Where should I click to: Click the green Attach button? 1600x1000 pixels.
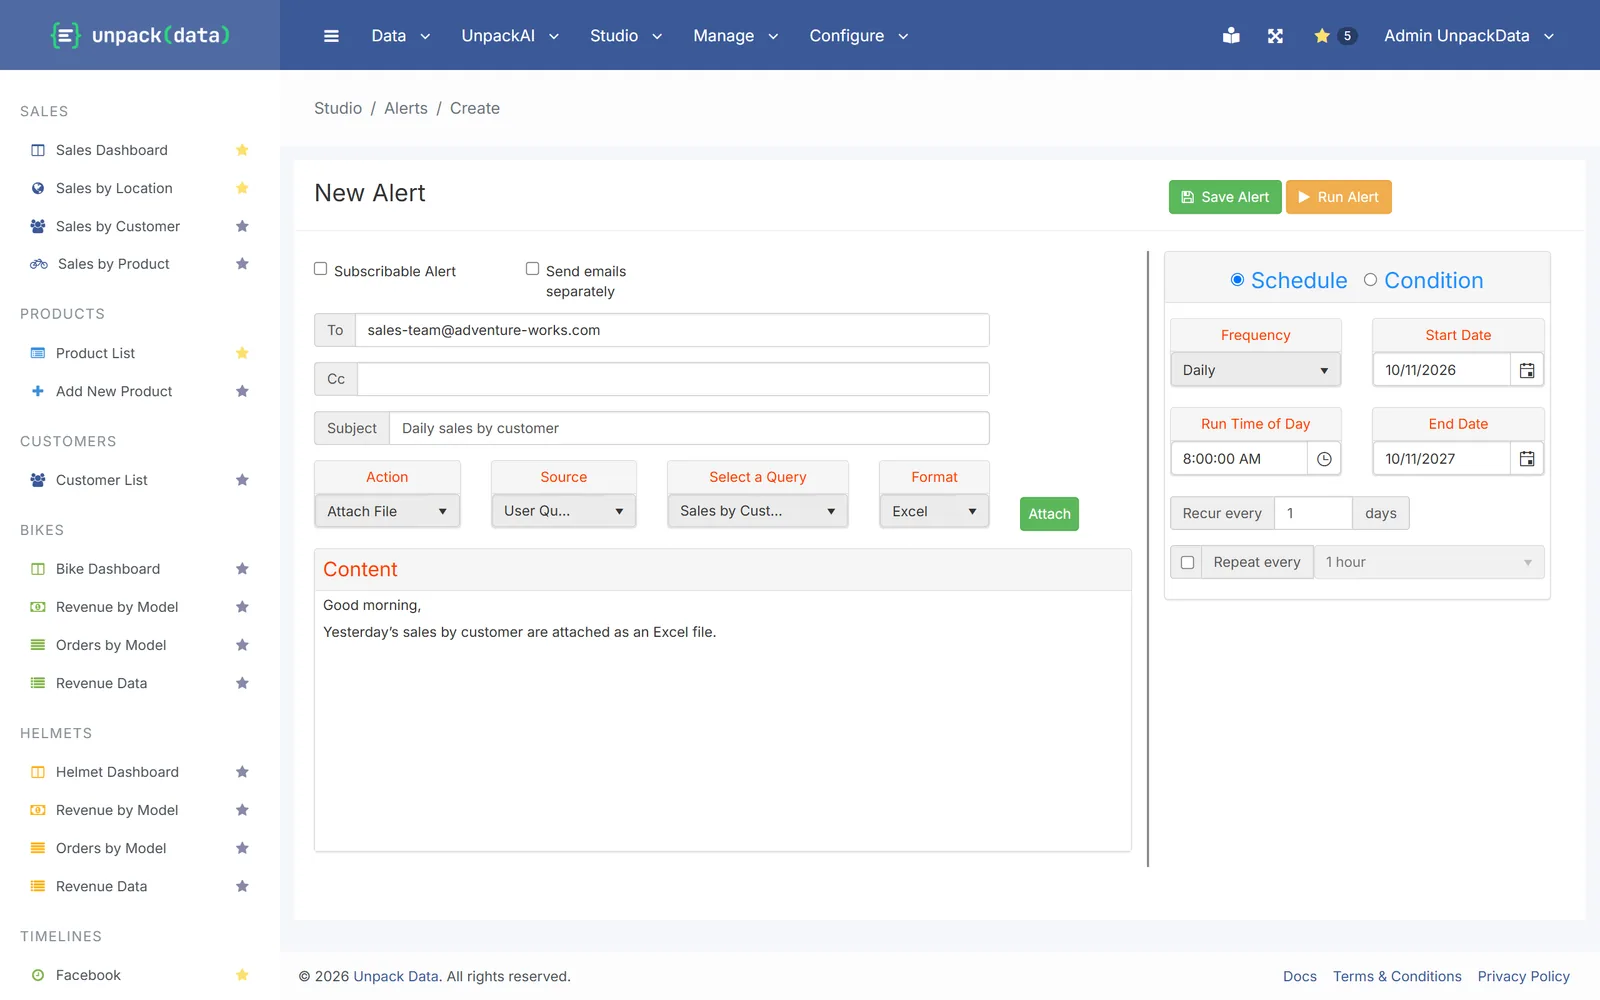(x=1049, y=514)
